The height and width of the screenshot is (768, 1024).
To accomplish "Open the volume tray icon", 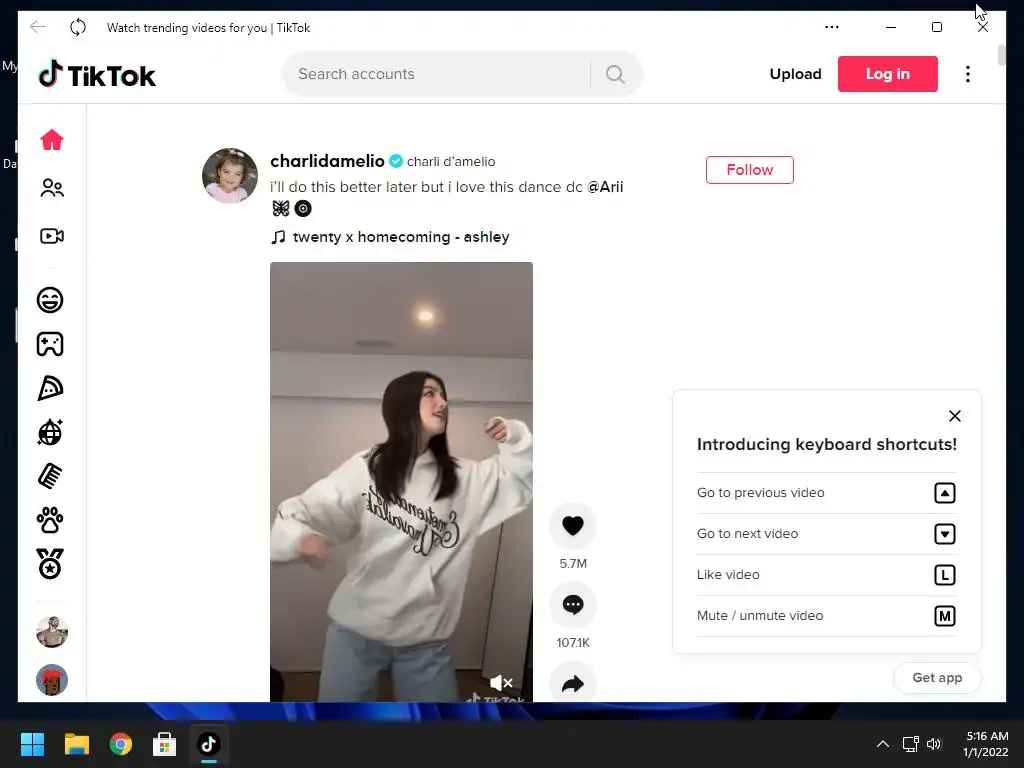I will point(935,744).
